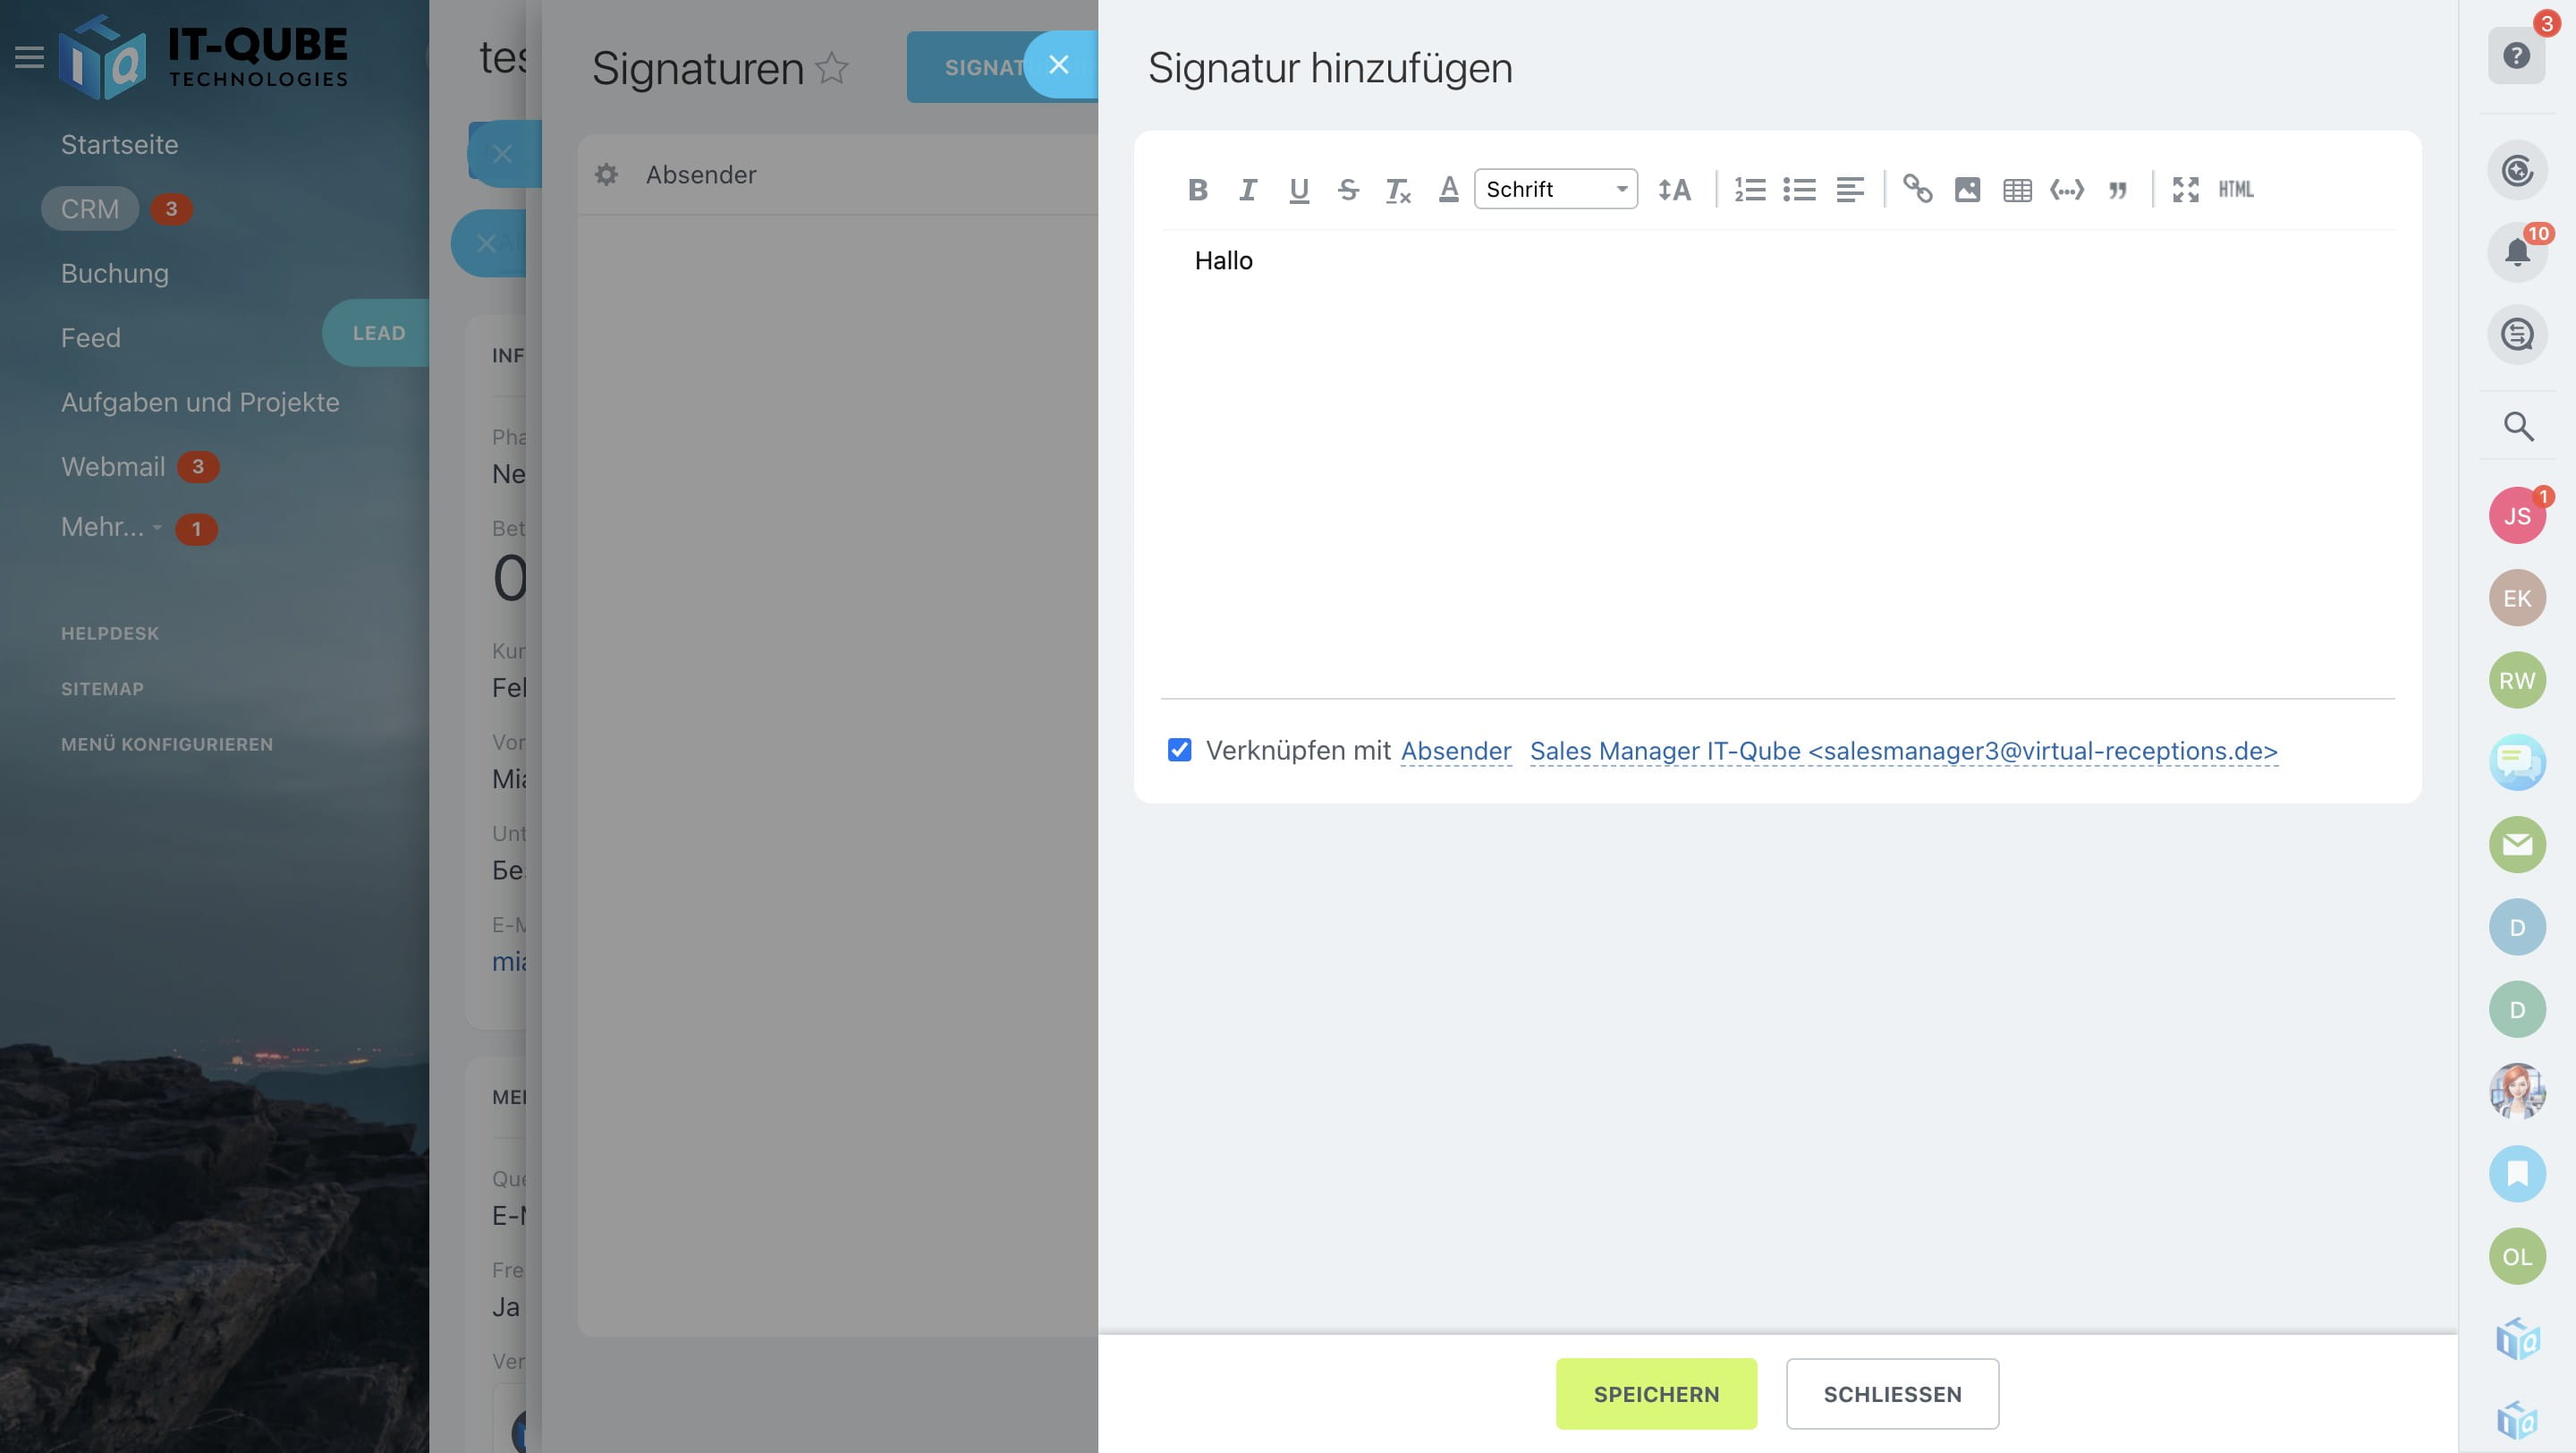Viewport: 2576px width, 1453px height.
Task: Insert an image into the signature
Action: 1967,189
